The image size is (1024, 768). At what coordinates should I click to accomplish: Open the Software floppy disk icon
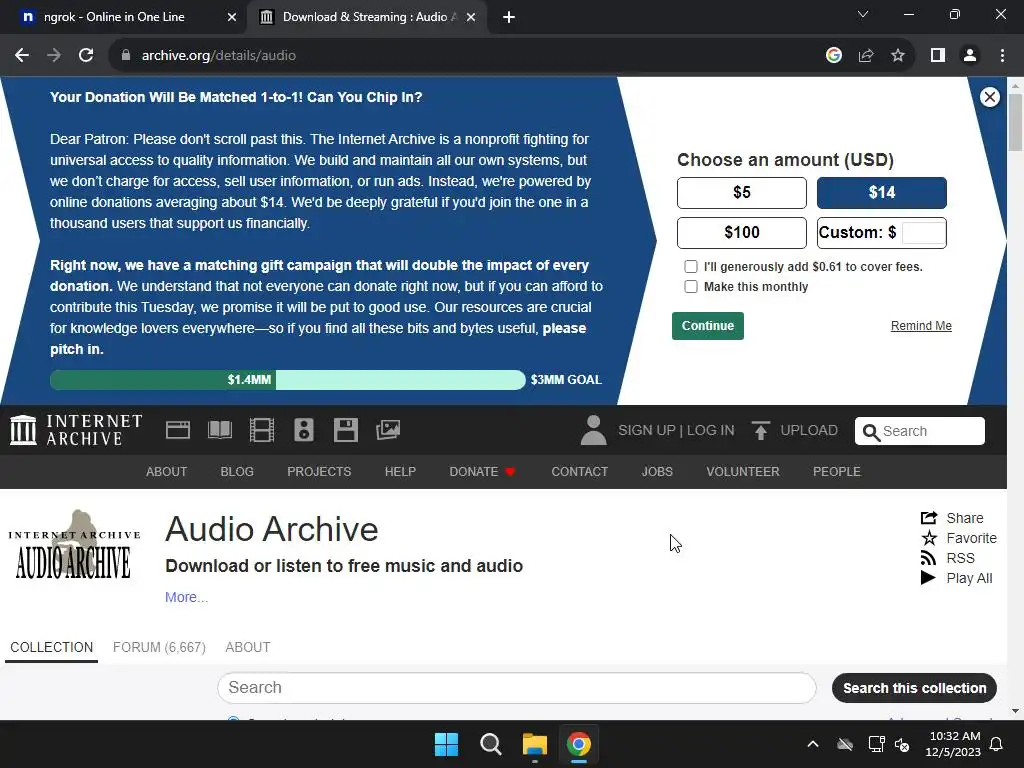click(x=345, y=430)
